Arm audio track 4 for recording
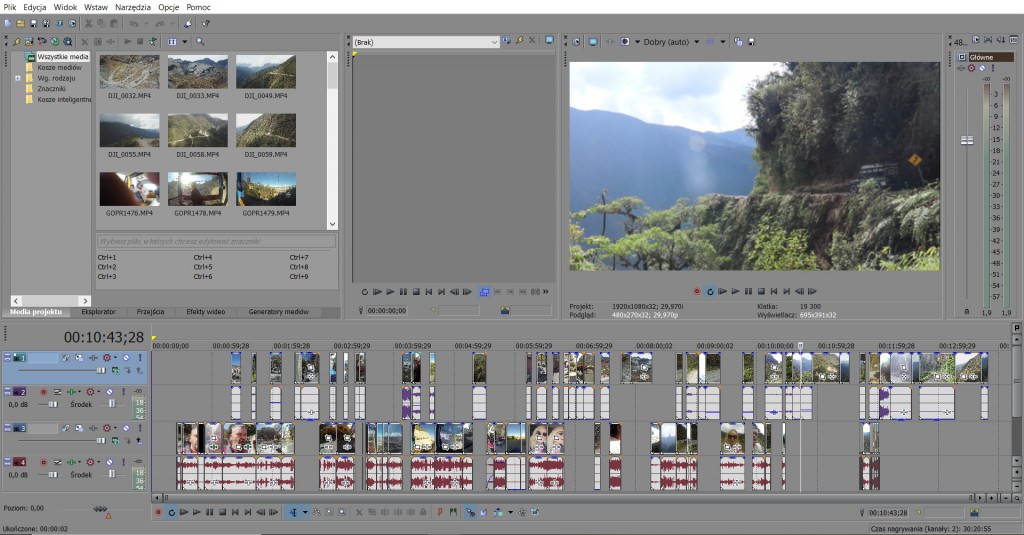Screen dimensions: 1024x535 [44, 462]
